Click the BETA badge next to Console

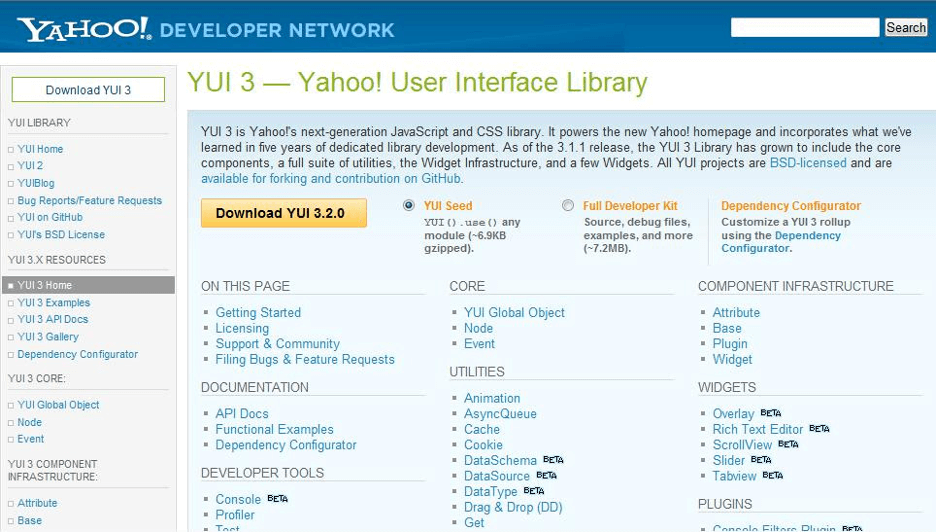pos(278,499)
